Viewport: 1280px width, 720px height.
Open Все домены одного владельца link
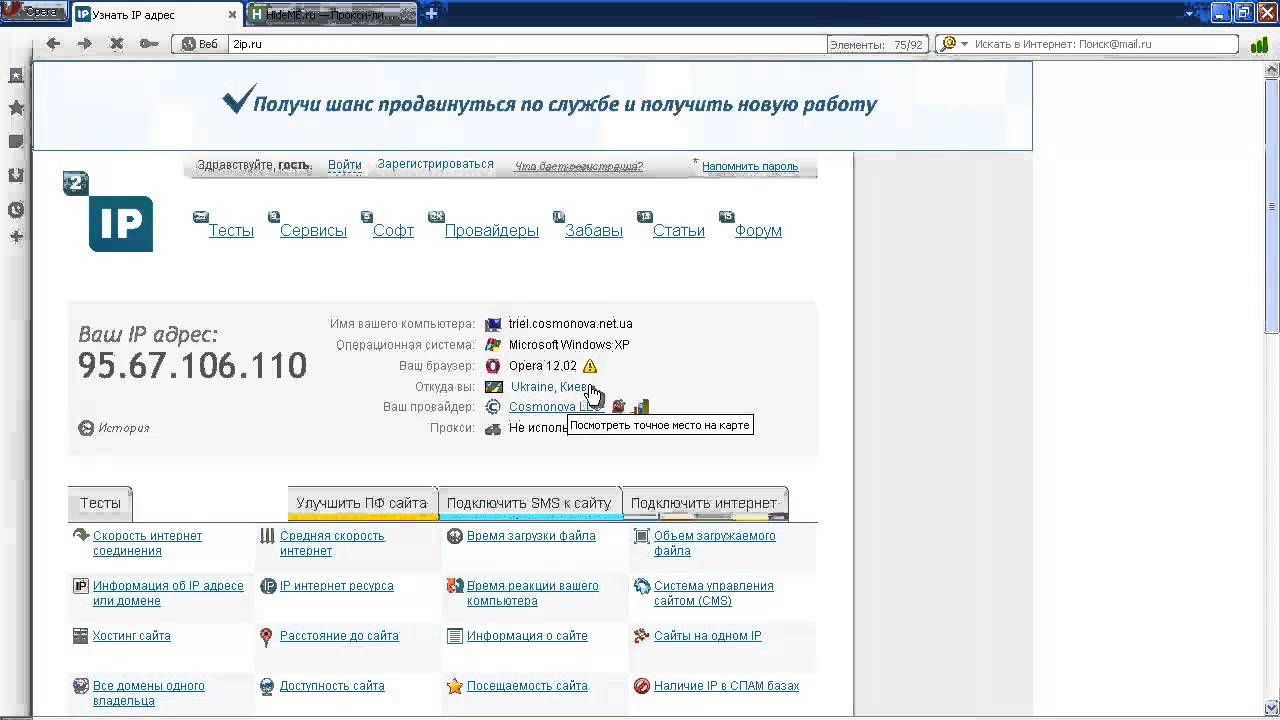(149, 693)
